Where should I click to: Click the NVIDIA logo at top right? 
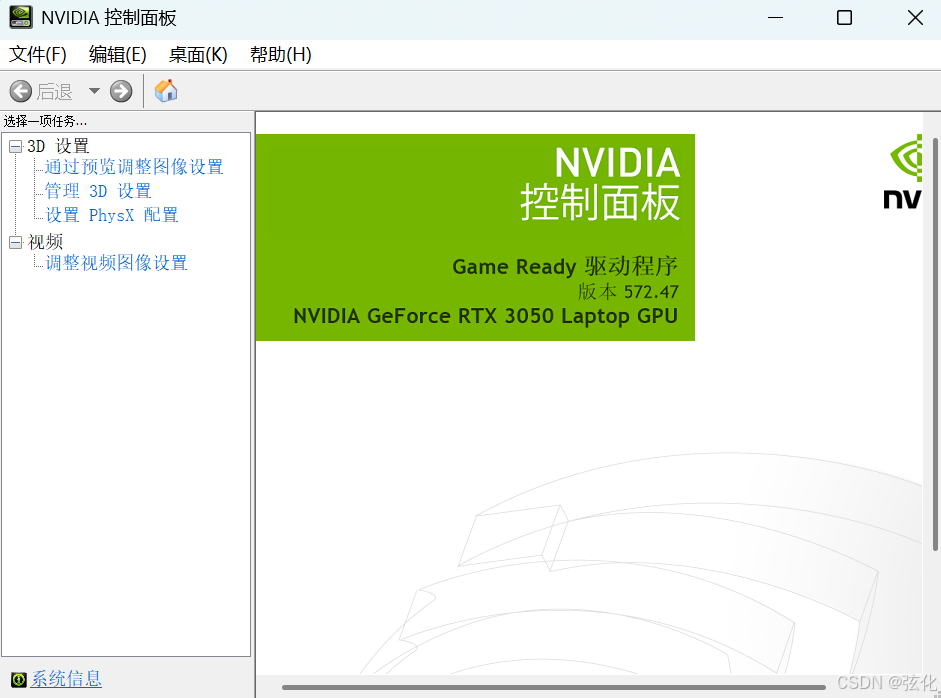[x=905, y=172]
